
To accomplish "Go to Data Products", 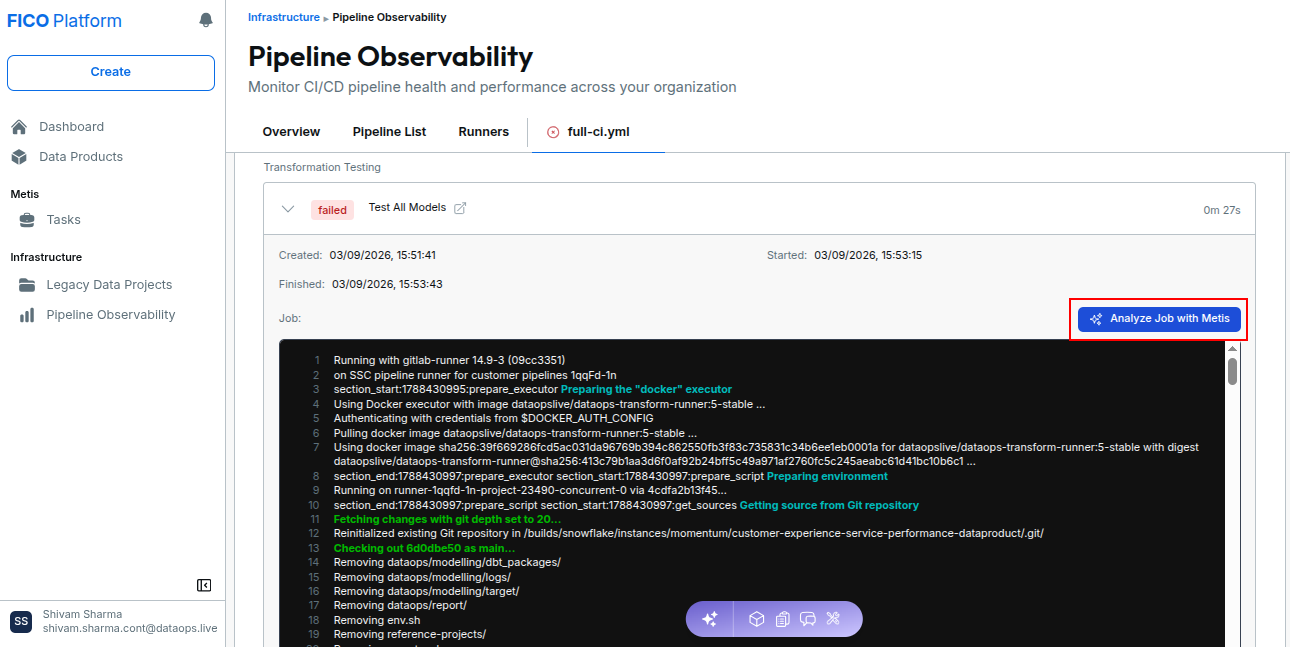I will pyautogui.click(x=81, y=157).
